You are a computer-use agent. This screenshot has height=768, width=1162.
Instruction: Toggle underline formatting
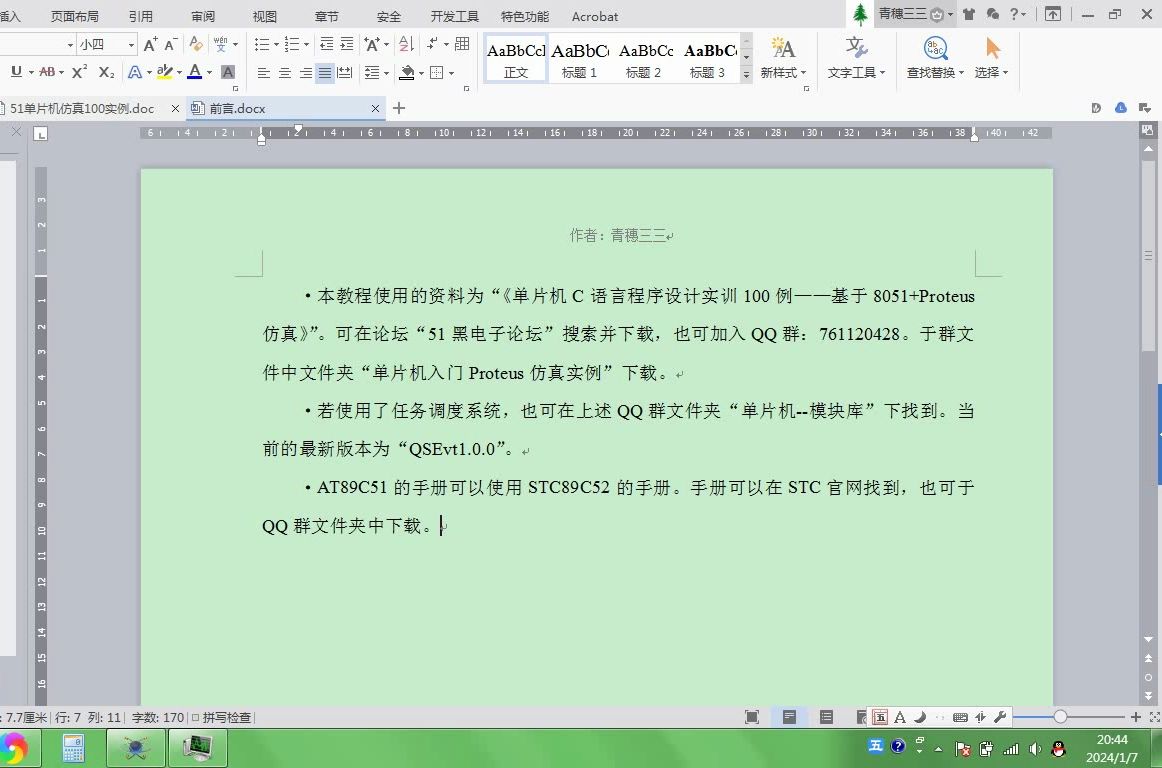click(x=16, y=72)
